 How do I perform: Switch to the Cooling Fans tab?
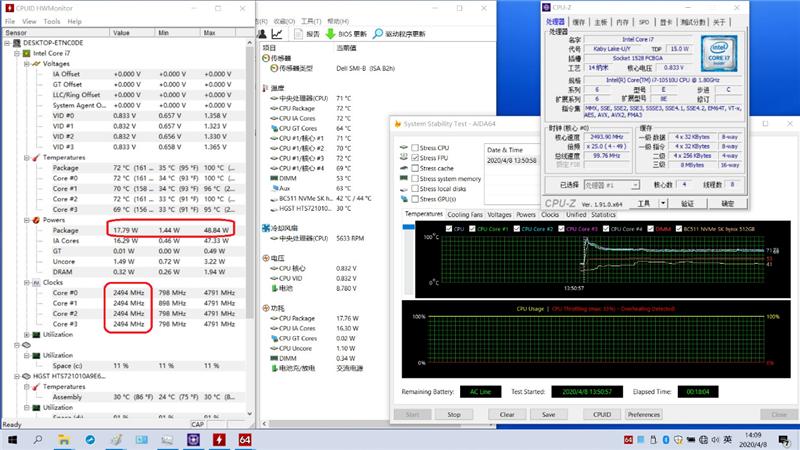(465, 214)
